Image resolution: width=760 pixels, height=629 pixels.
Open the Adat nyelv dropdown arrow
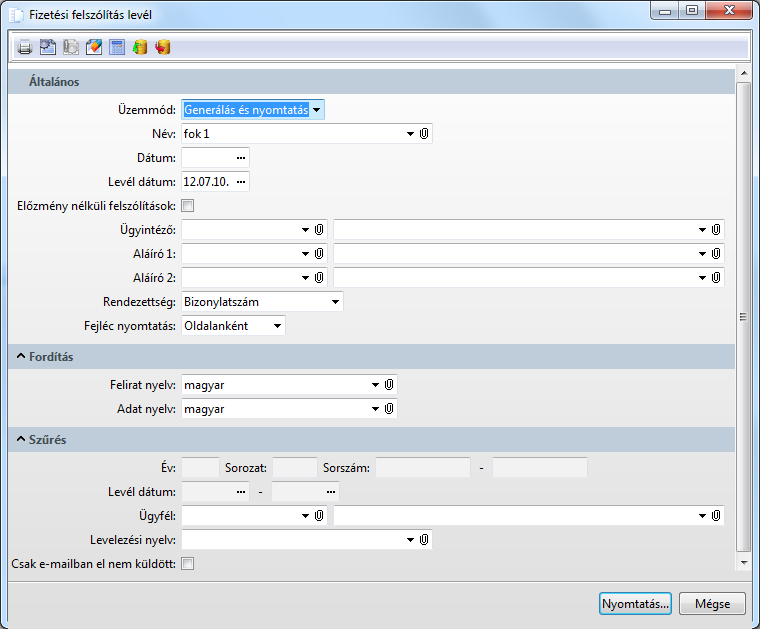[375, 409]
